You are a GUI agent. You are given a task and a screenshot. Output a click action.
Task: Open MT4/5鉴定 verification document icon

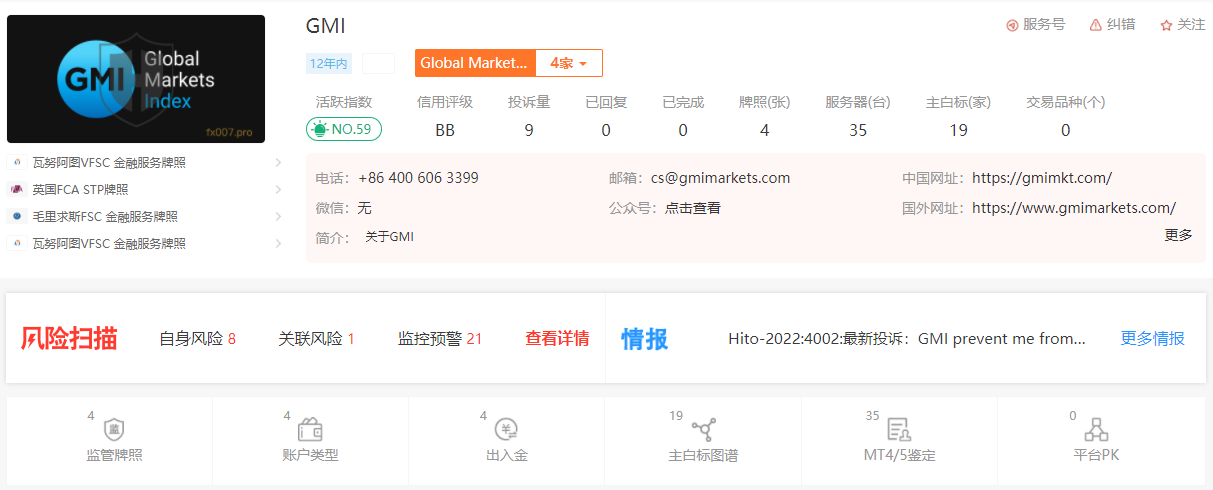tap(899, 430)
